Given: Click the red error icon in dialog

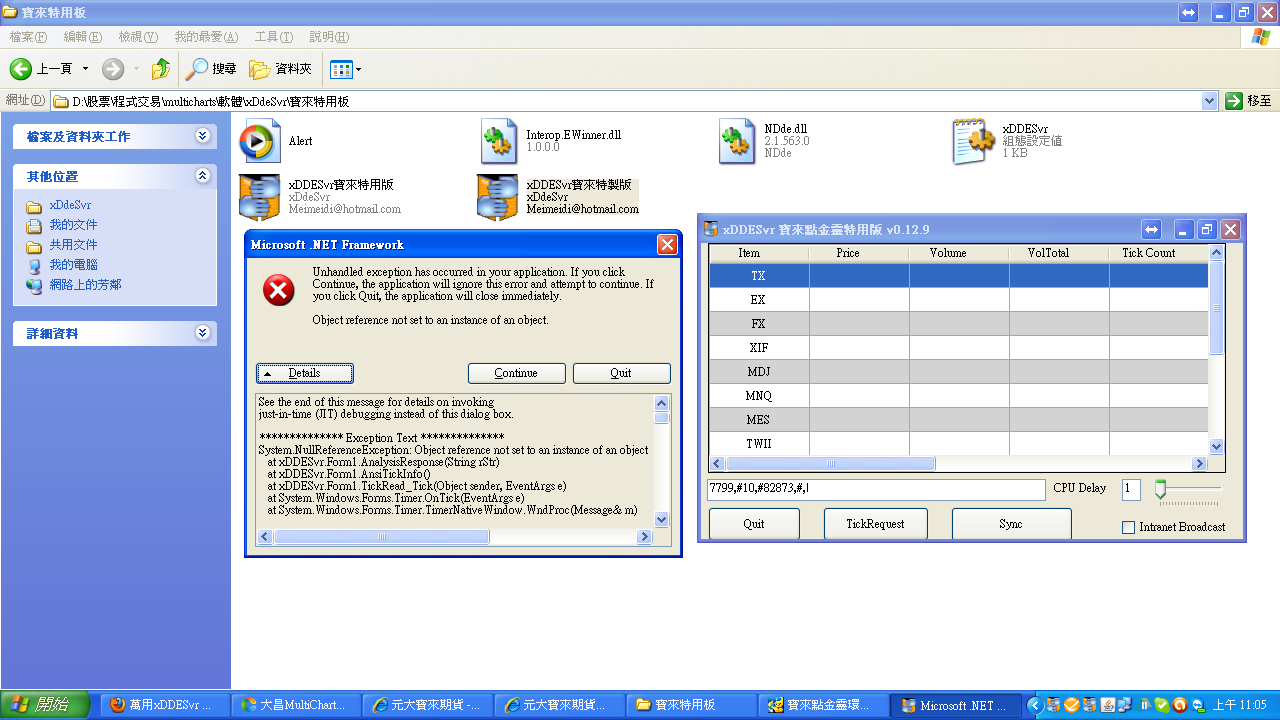Looking at the screenshot, I should pos(279,290).
